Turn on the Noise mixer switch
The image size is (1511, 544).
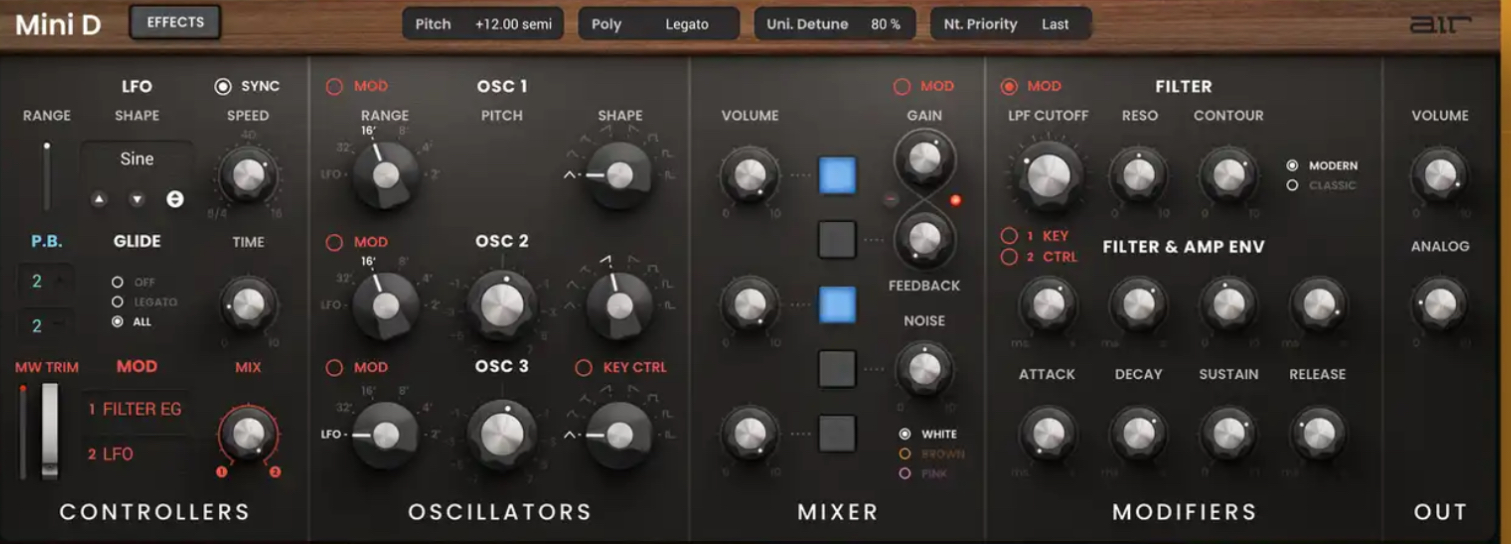tap(837, 369)
